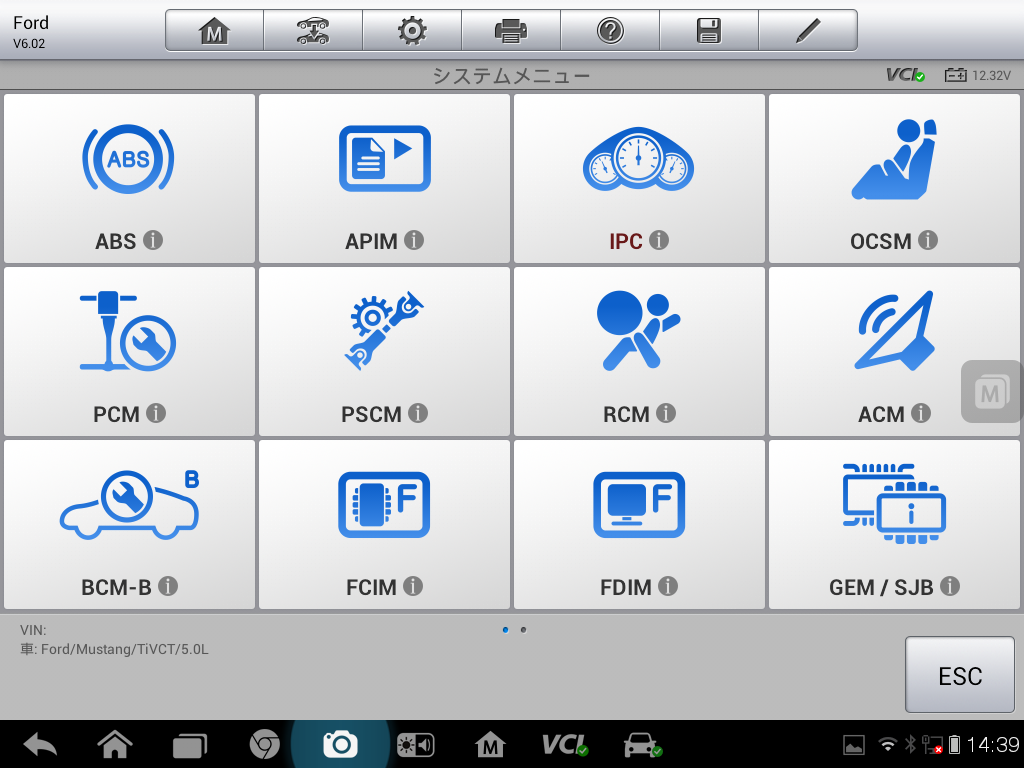Select the PCM powertrain tile
This screenshot has height=768, width=1024.
point(129,351)
